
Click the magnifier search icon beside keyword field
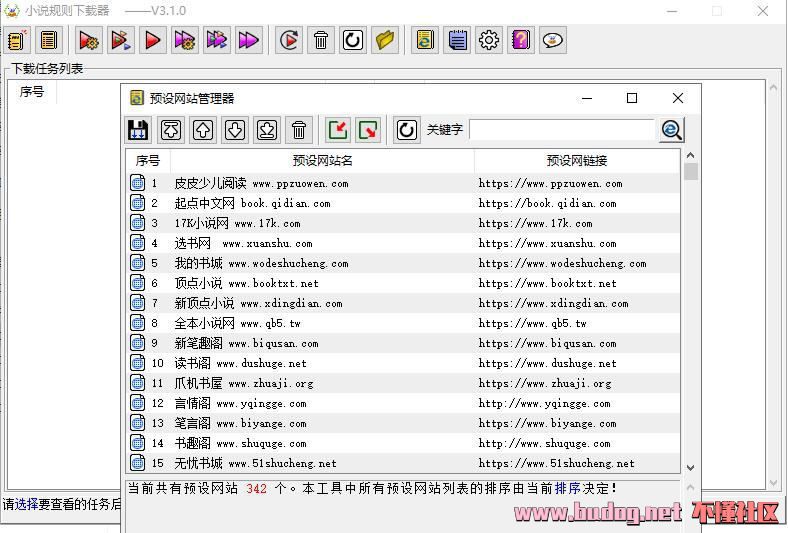click(x=672, y=130)
